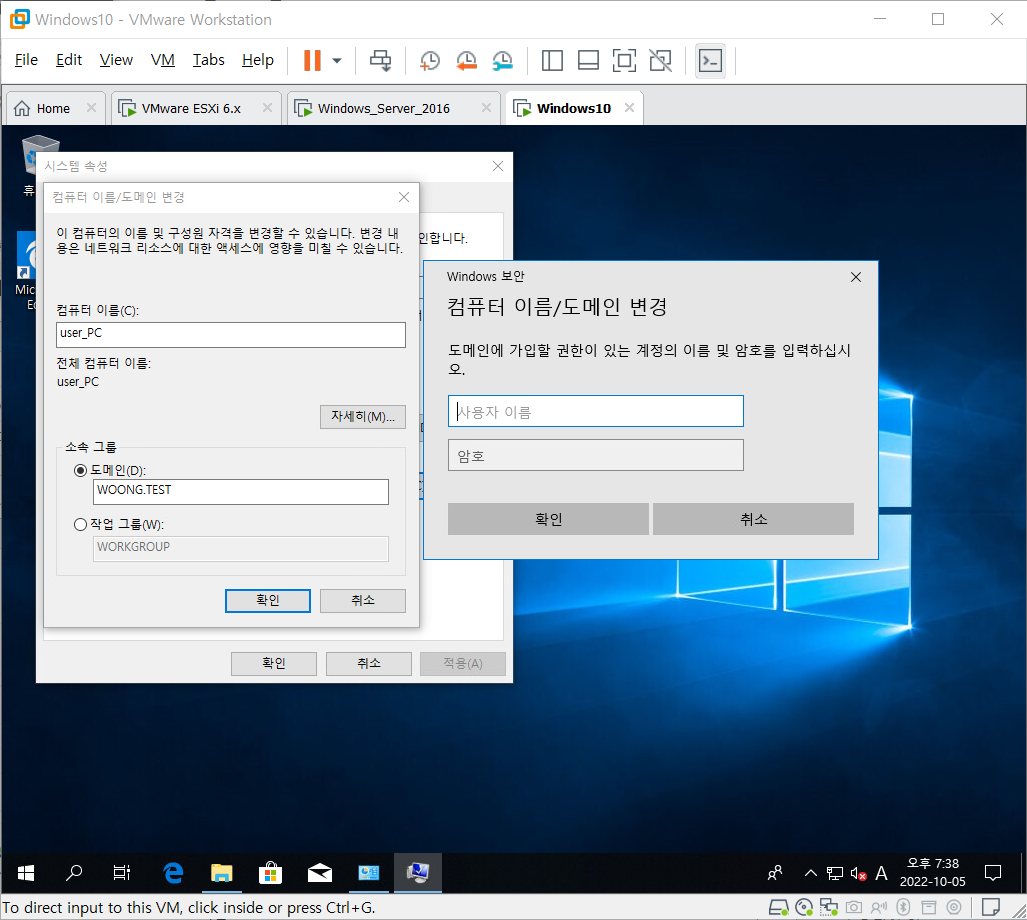Click the domain field containing WOONG.TEST
Screen dimensions: 1027x920
240,492
